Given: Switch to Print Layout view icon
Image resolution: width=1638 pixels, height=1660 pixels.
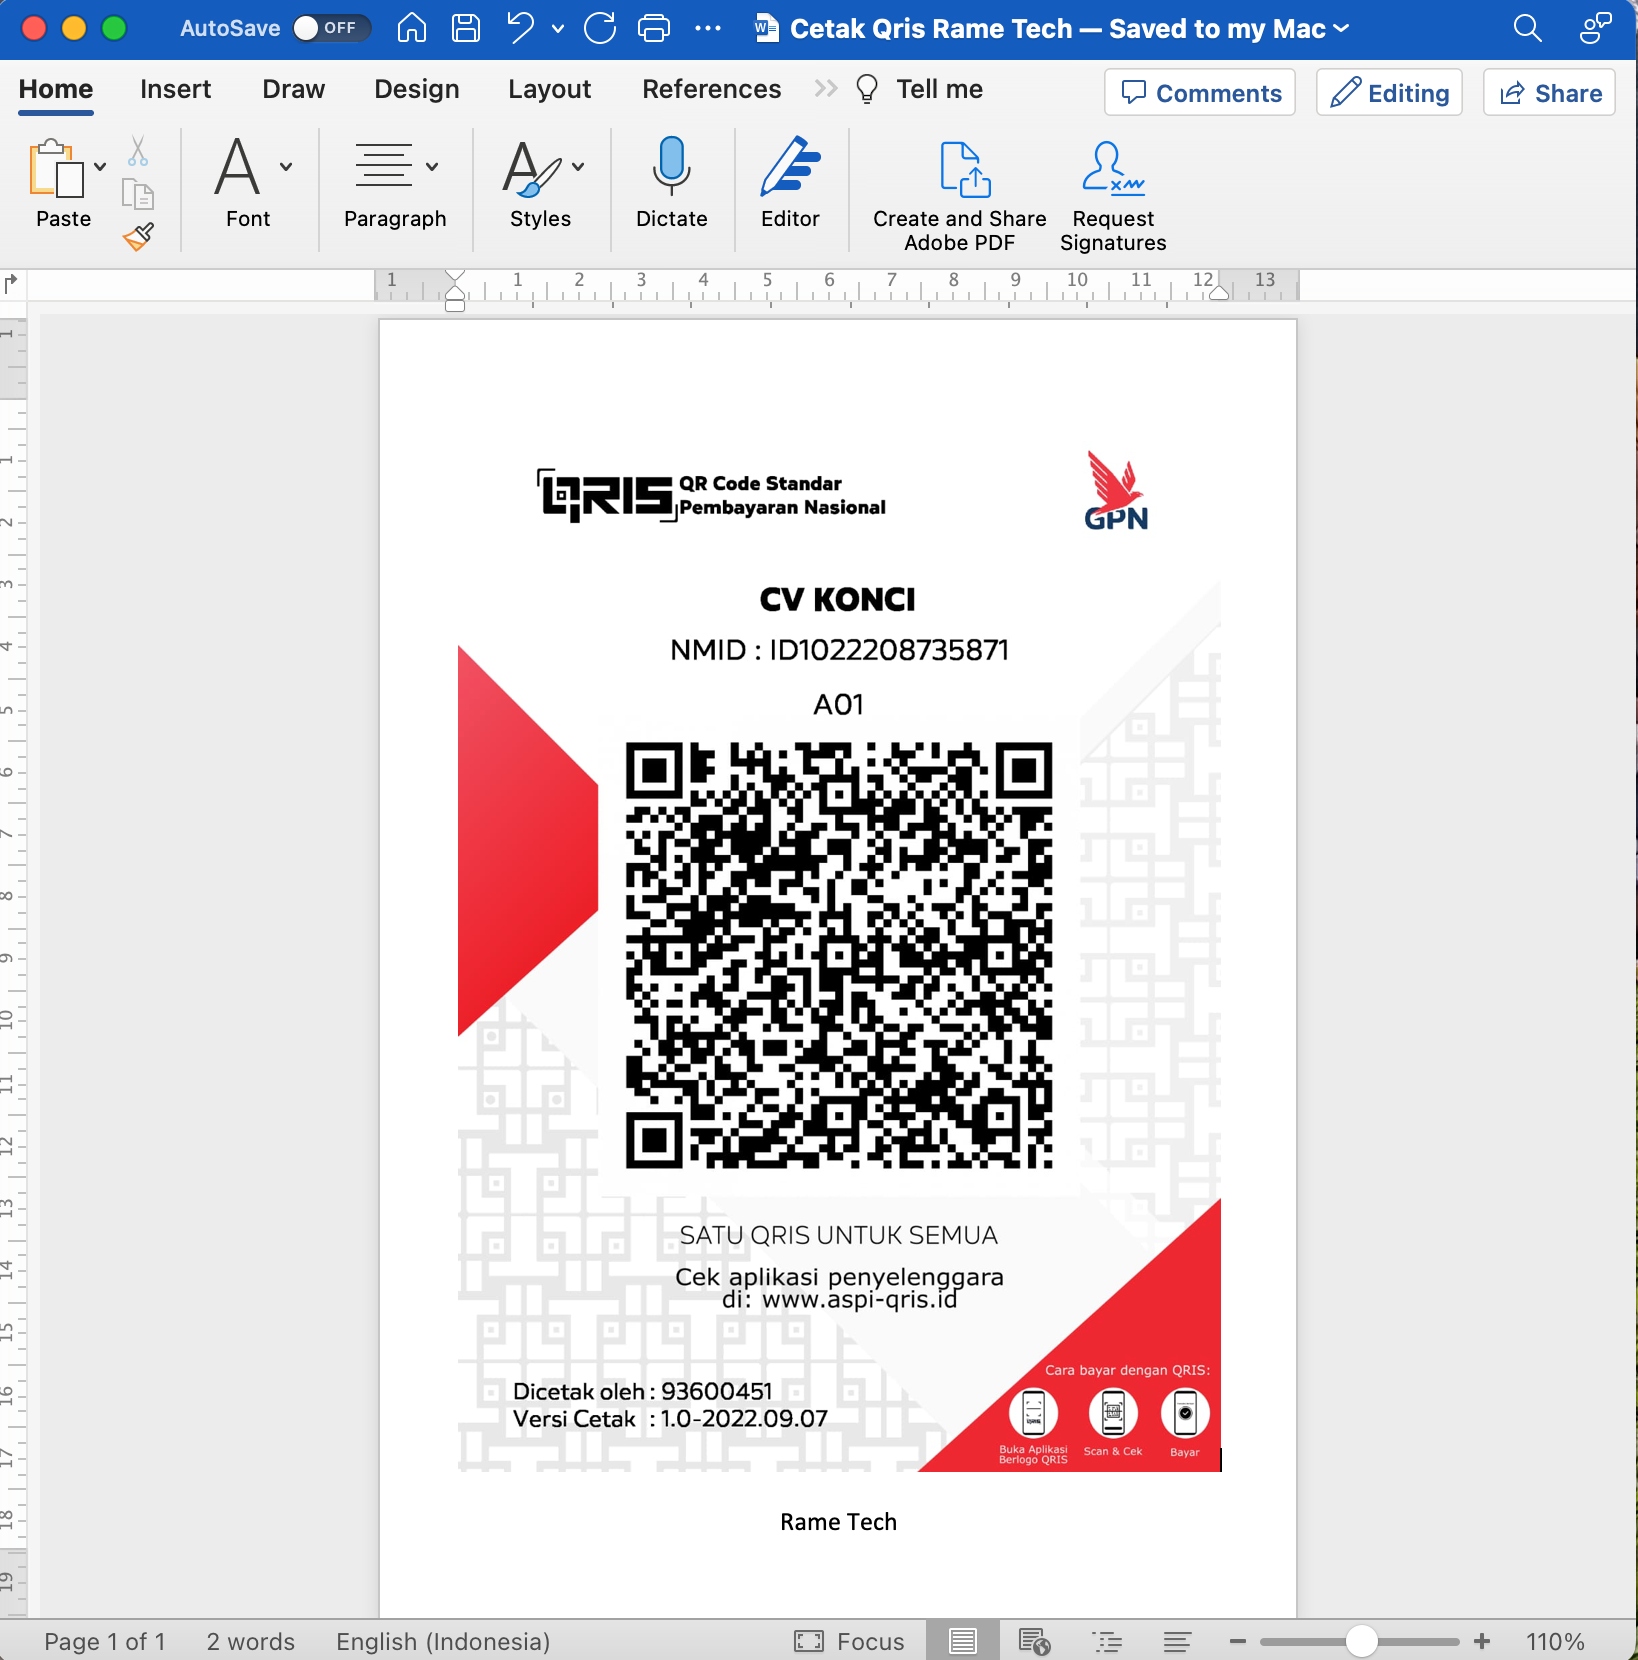Looking at the screenshot, I should pos(962,1640).
